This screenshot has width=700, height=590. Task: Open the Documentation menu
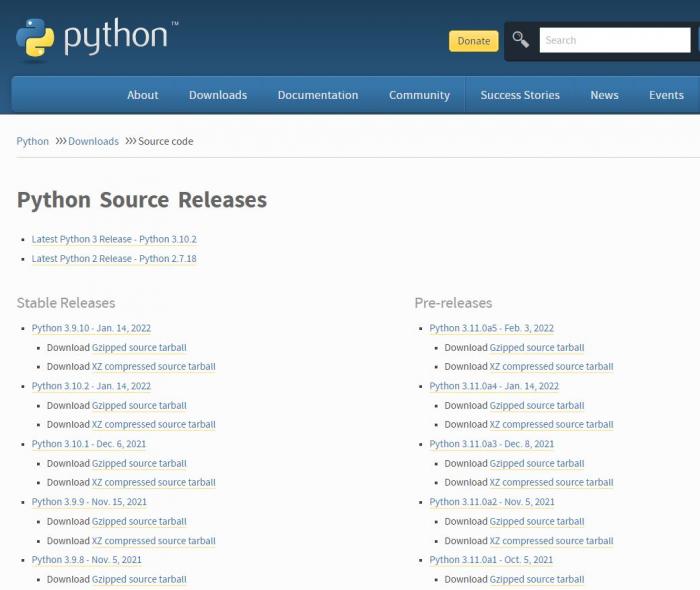pyautogui.click(x=318, y=95)
